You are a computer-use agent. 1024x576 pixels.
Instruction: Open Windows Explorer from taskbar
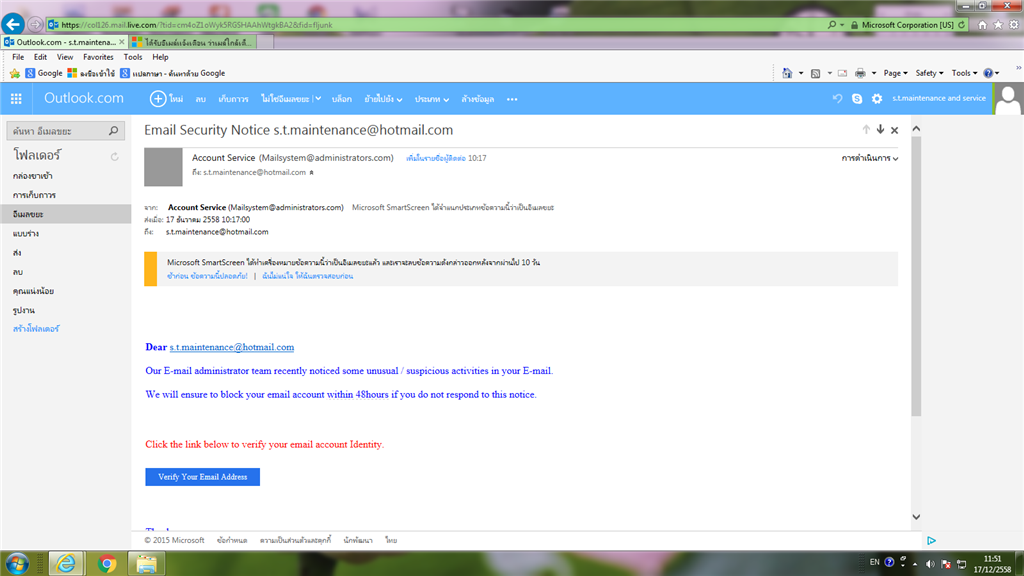tap(146, 563)
